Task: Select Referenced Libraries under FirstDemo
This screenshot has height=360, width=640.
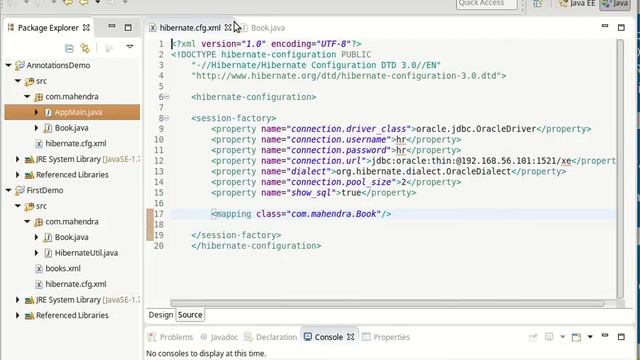Action: pos(72,315)
